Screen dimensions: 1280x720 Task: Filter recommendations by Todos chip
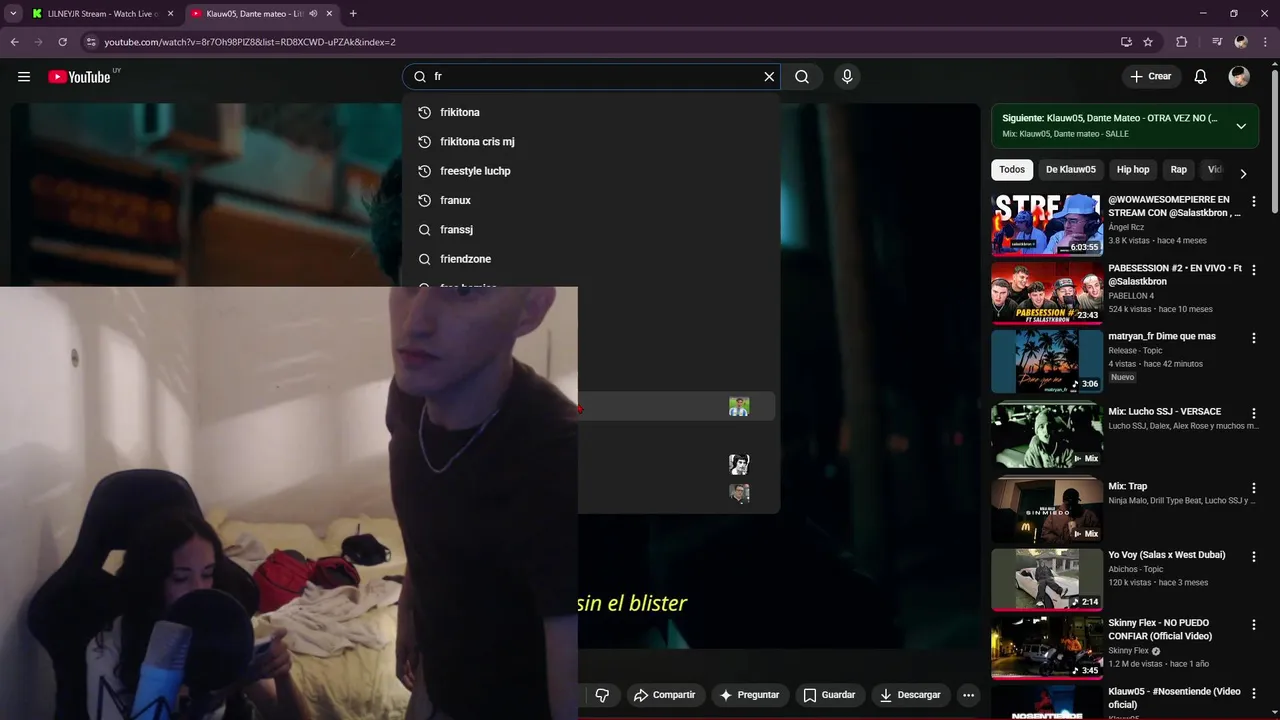point(1012,170)
